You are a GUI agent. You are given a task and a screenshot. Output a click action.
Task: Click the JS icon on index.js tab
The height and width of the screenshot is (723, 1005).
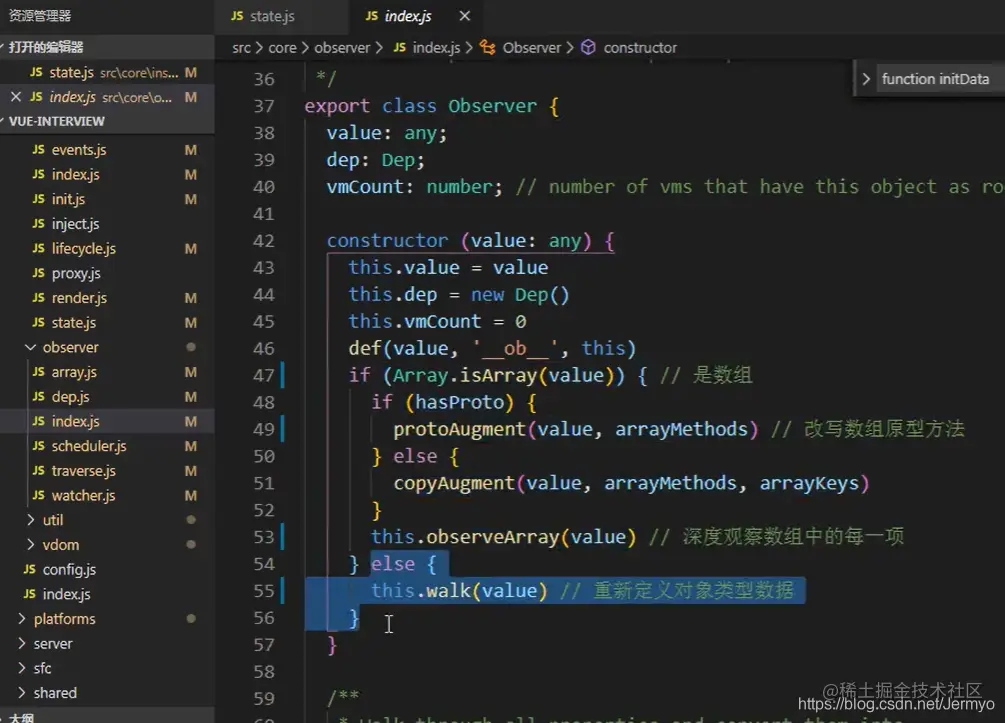coord(372,16)
